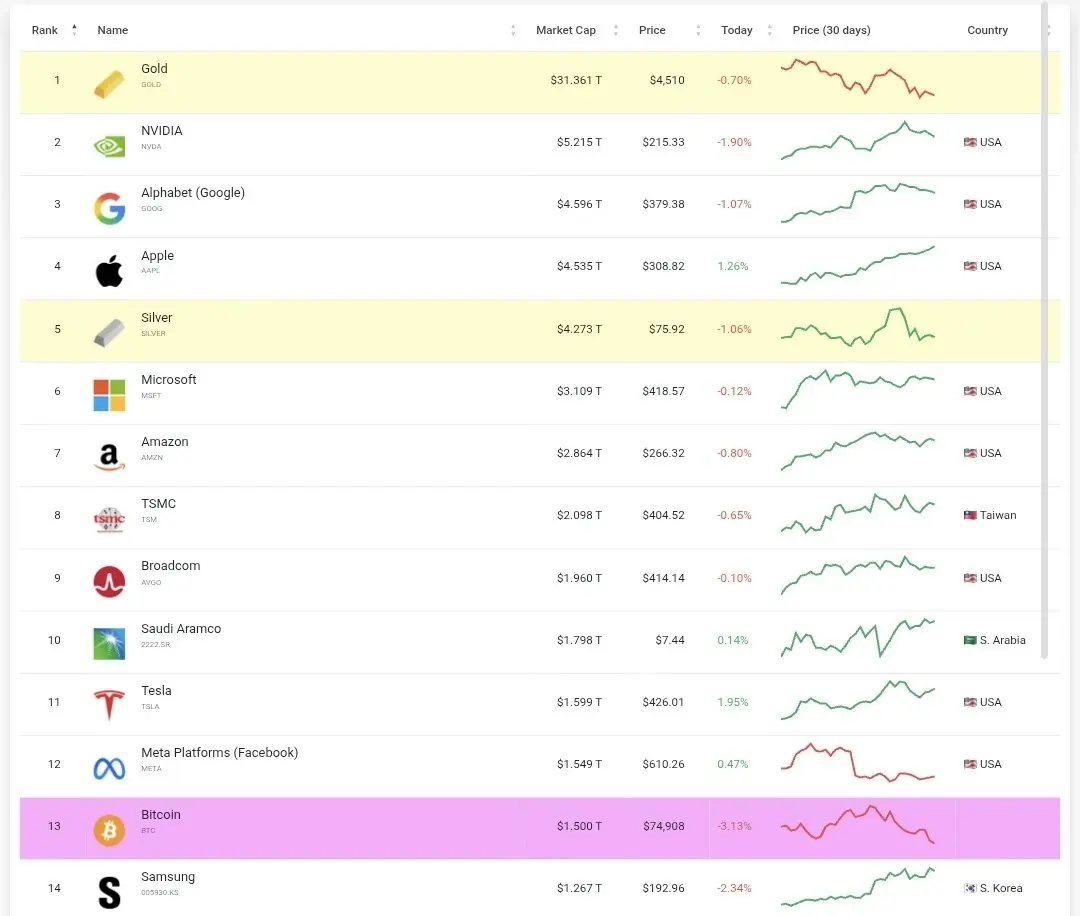Image resolution: width=1080 pixels, height=916 pixels.
Task: Open the Tesla company link
Action: point(156,691)
